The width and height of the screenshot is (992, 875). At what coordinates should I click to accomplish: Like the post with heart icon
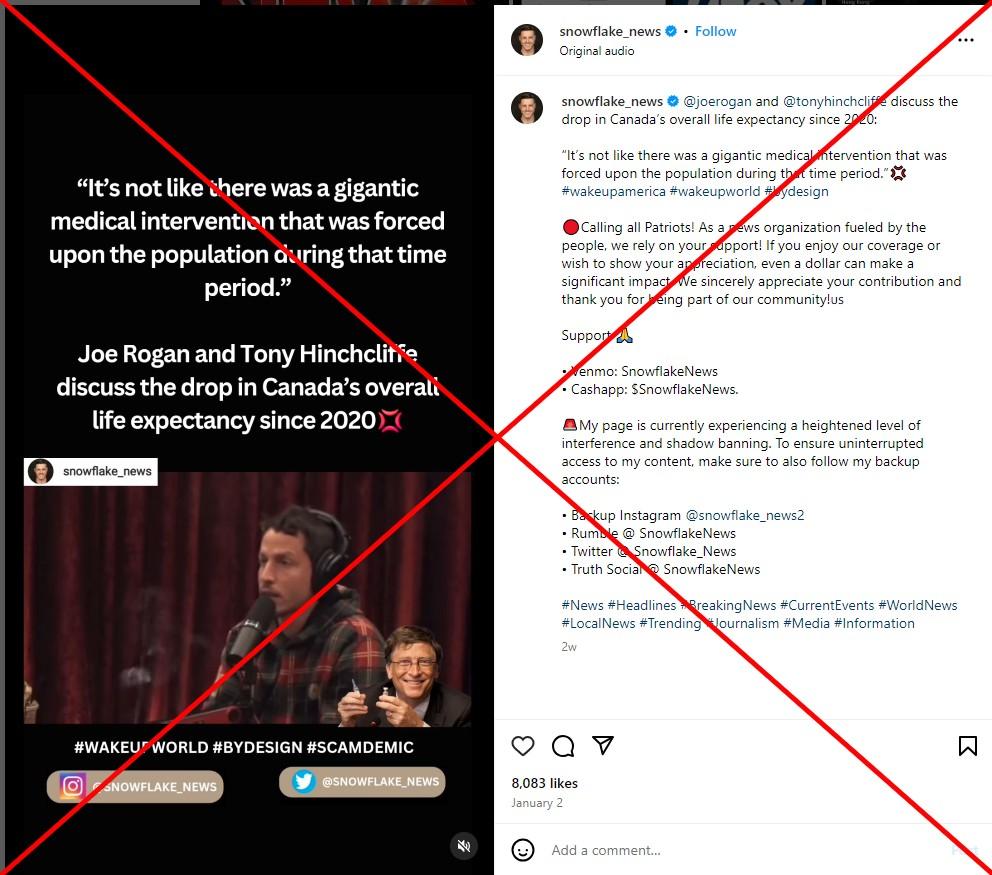click(x=523, y=746)
